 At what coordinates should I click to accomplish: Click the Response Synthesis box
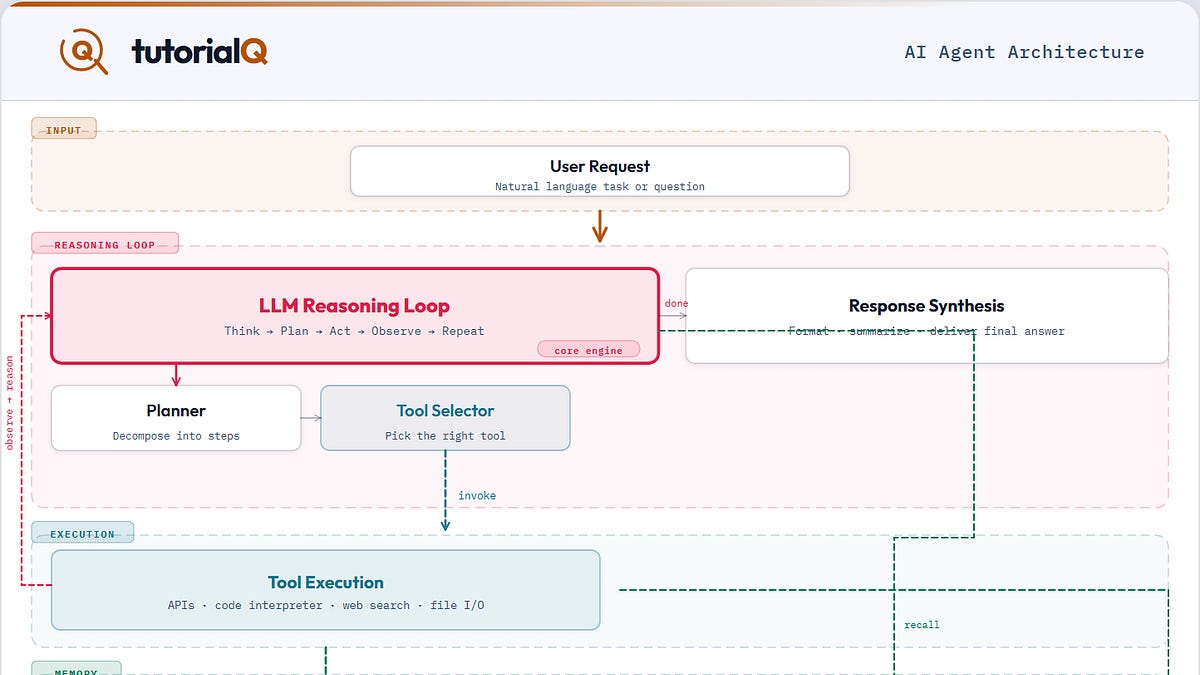[927, 316]
